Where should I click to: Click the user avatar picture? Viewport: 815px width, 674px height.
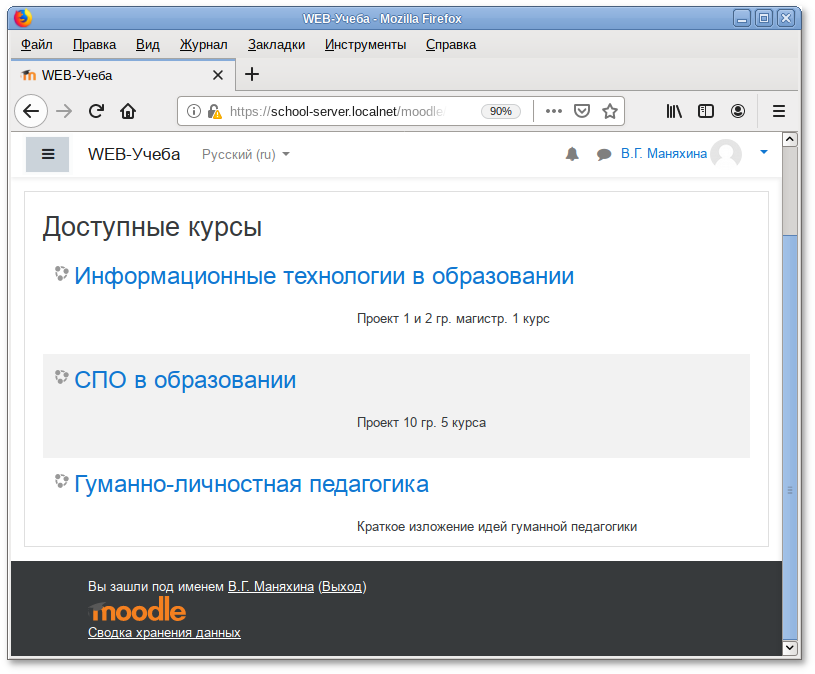pos(726,154)
